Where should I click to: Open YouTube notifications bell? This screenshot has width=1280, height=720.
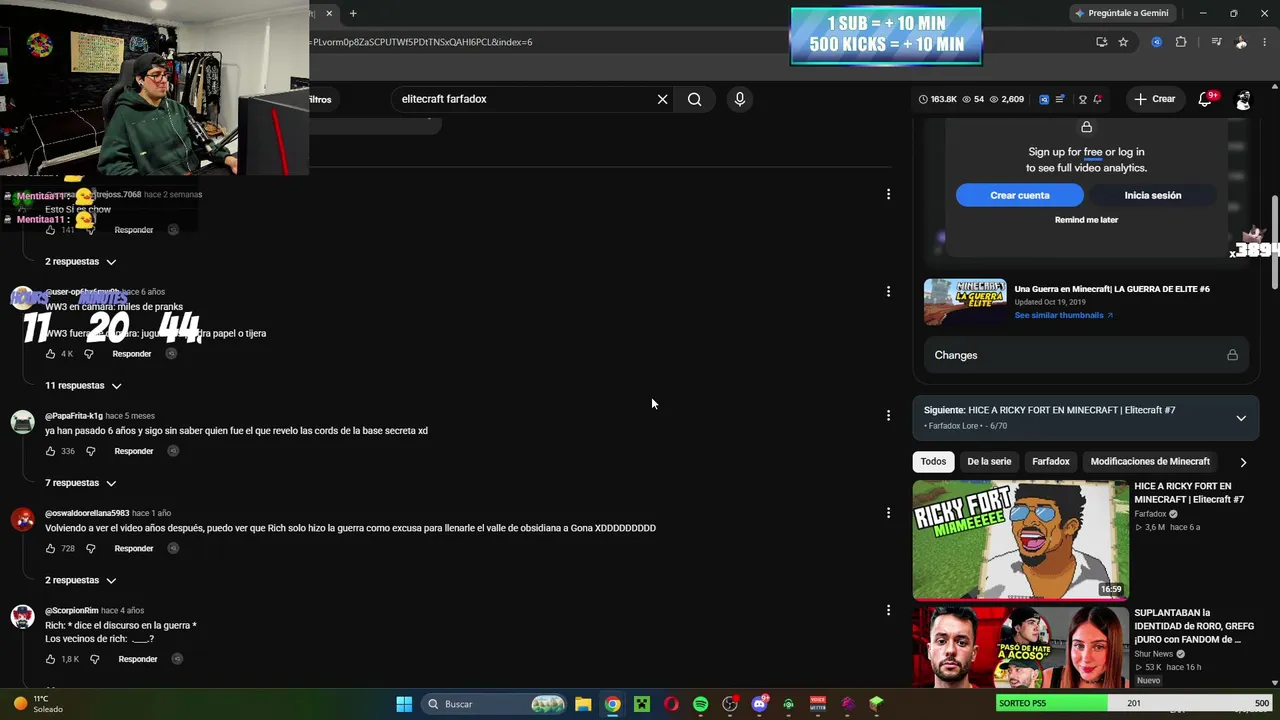coord(1206,99)
